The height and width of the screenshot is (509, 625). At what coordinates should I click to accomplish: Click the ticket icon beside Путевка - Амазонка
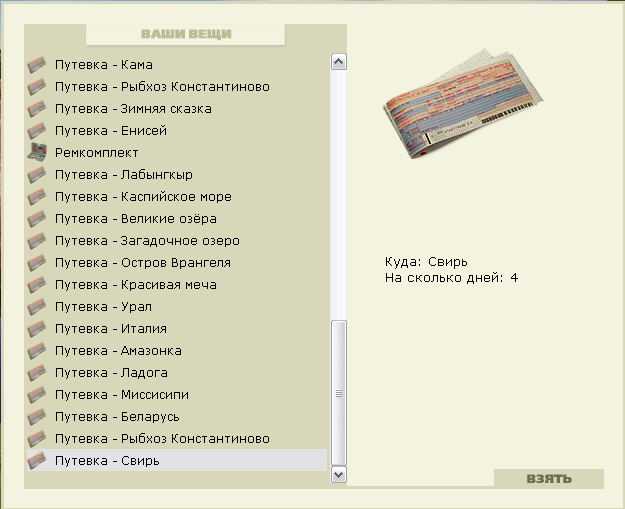[x=37, y=350]
